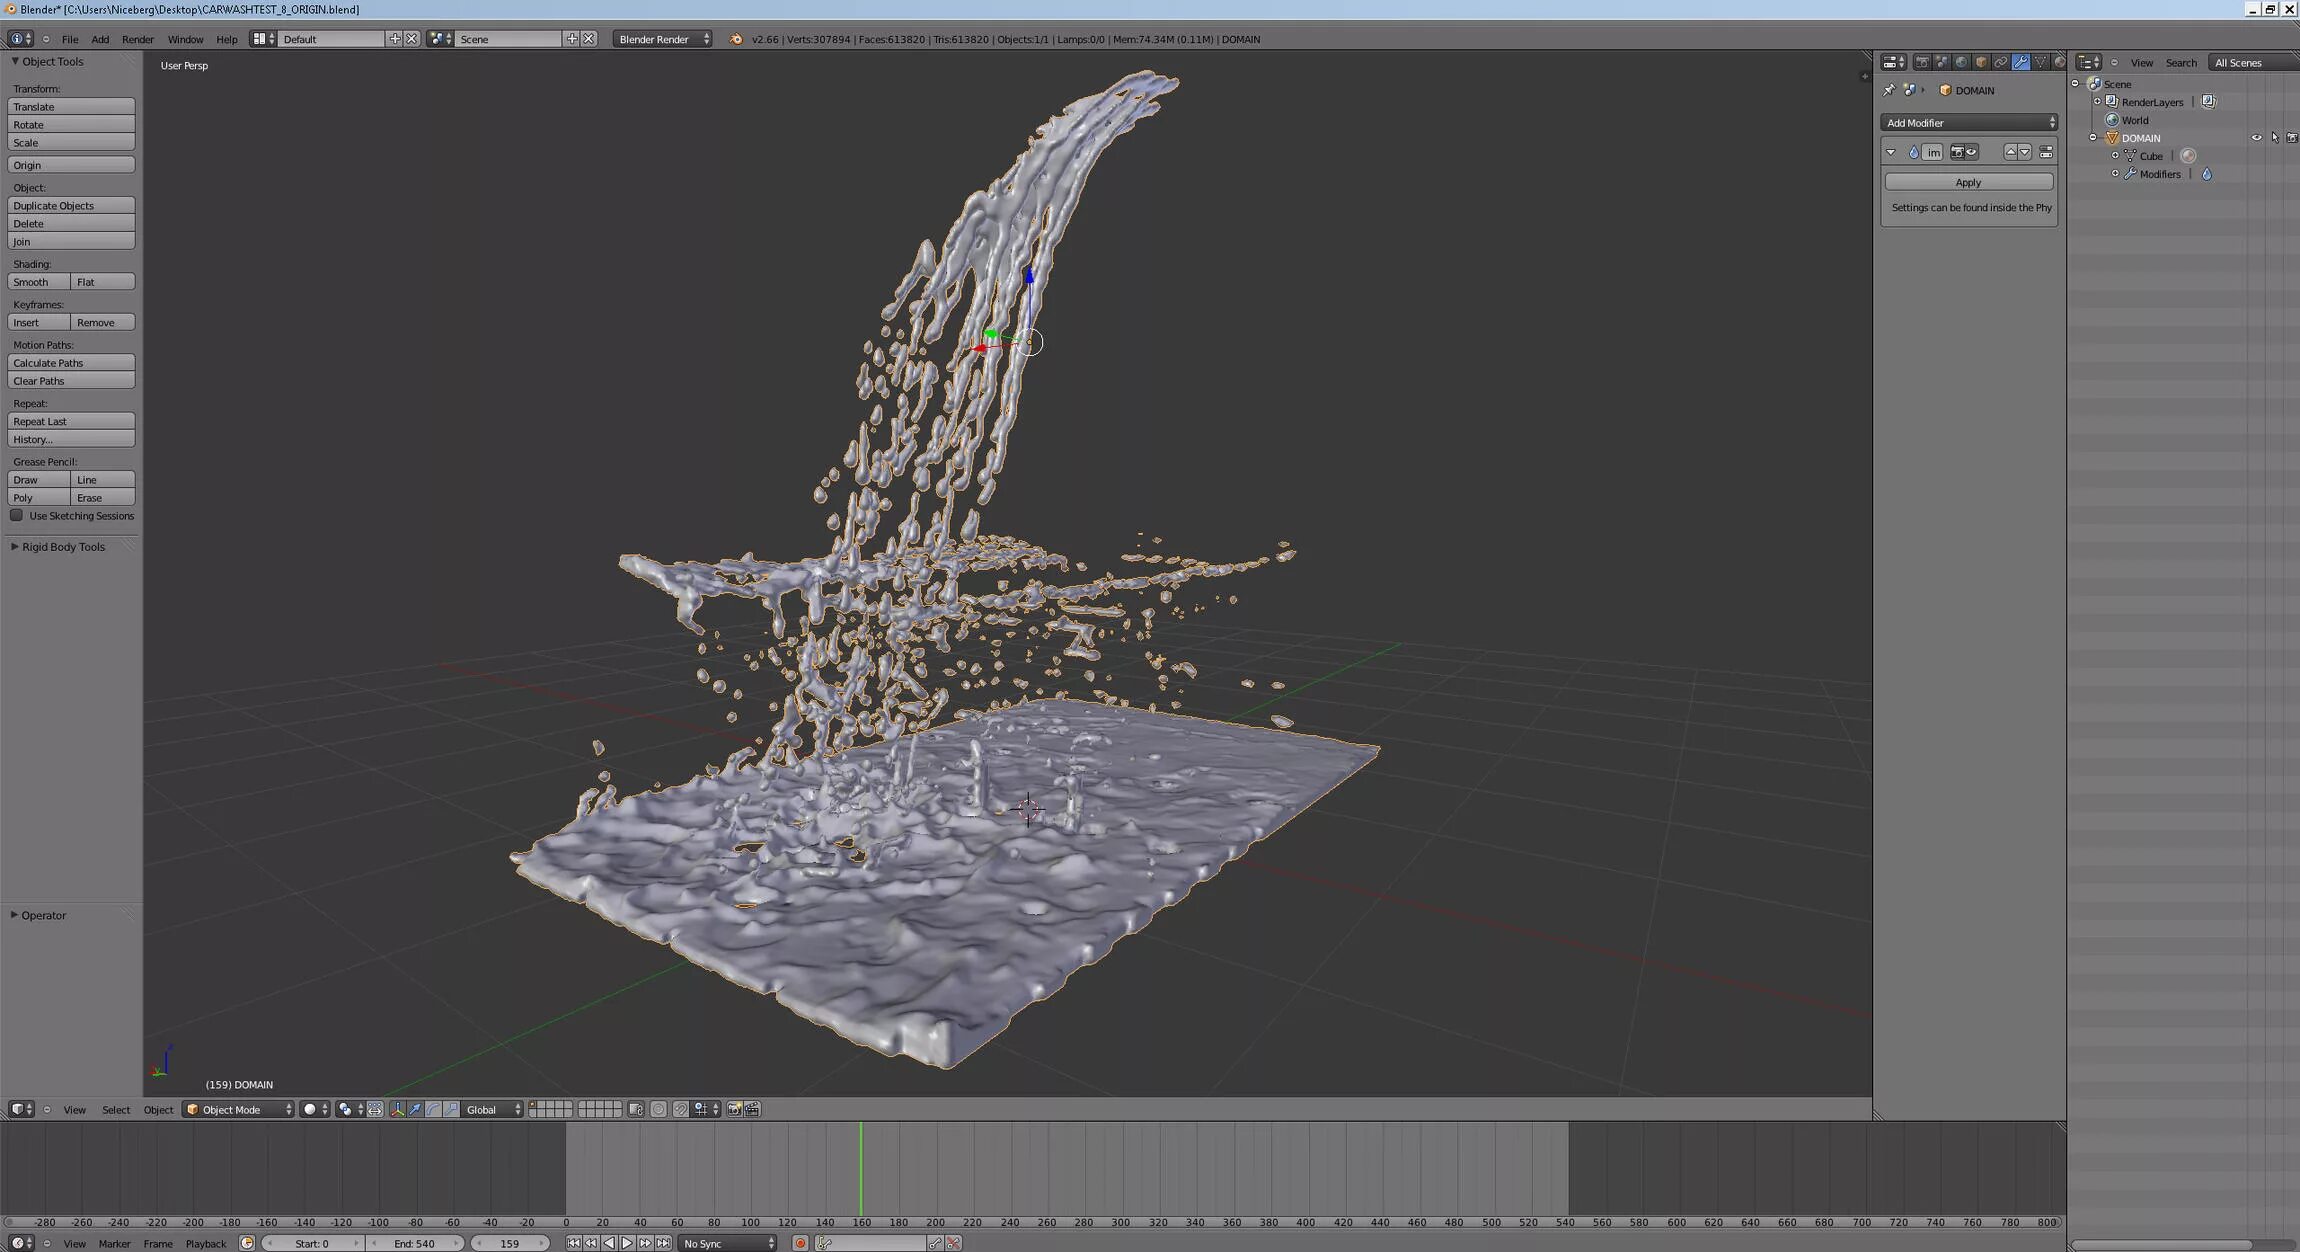The image size is (2300, 1252).
Task: Open the Add Modifier dropdown
Action: click(1968, 123)
